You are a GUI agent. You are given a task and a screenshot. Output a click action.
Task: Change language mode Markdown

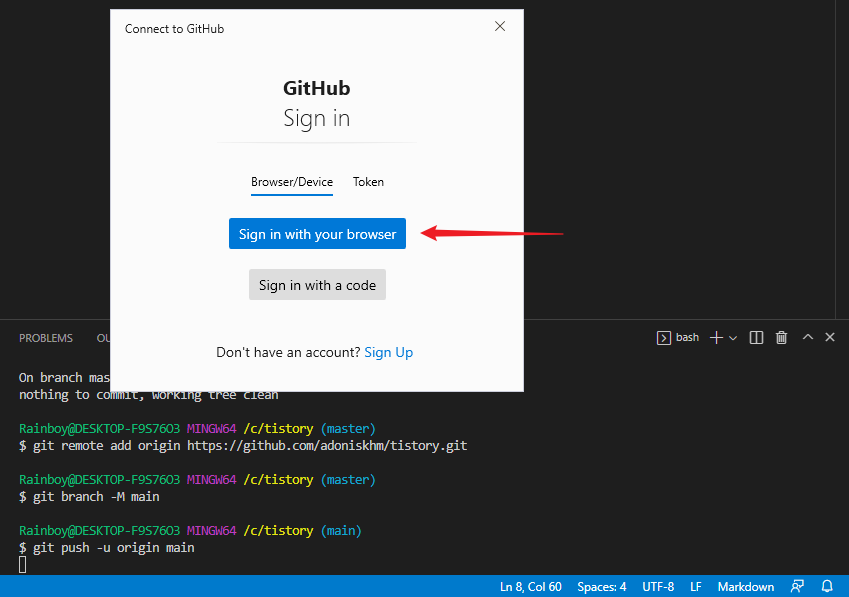tap(746, 587)
